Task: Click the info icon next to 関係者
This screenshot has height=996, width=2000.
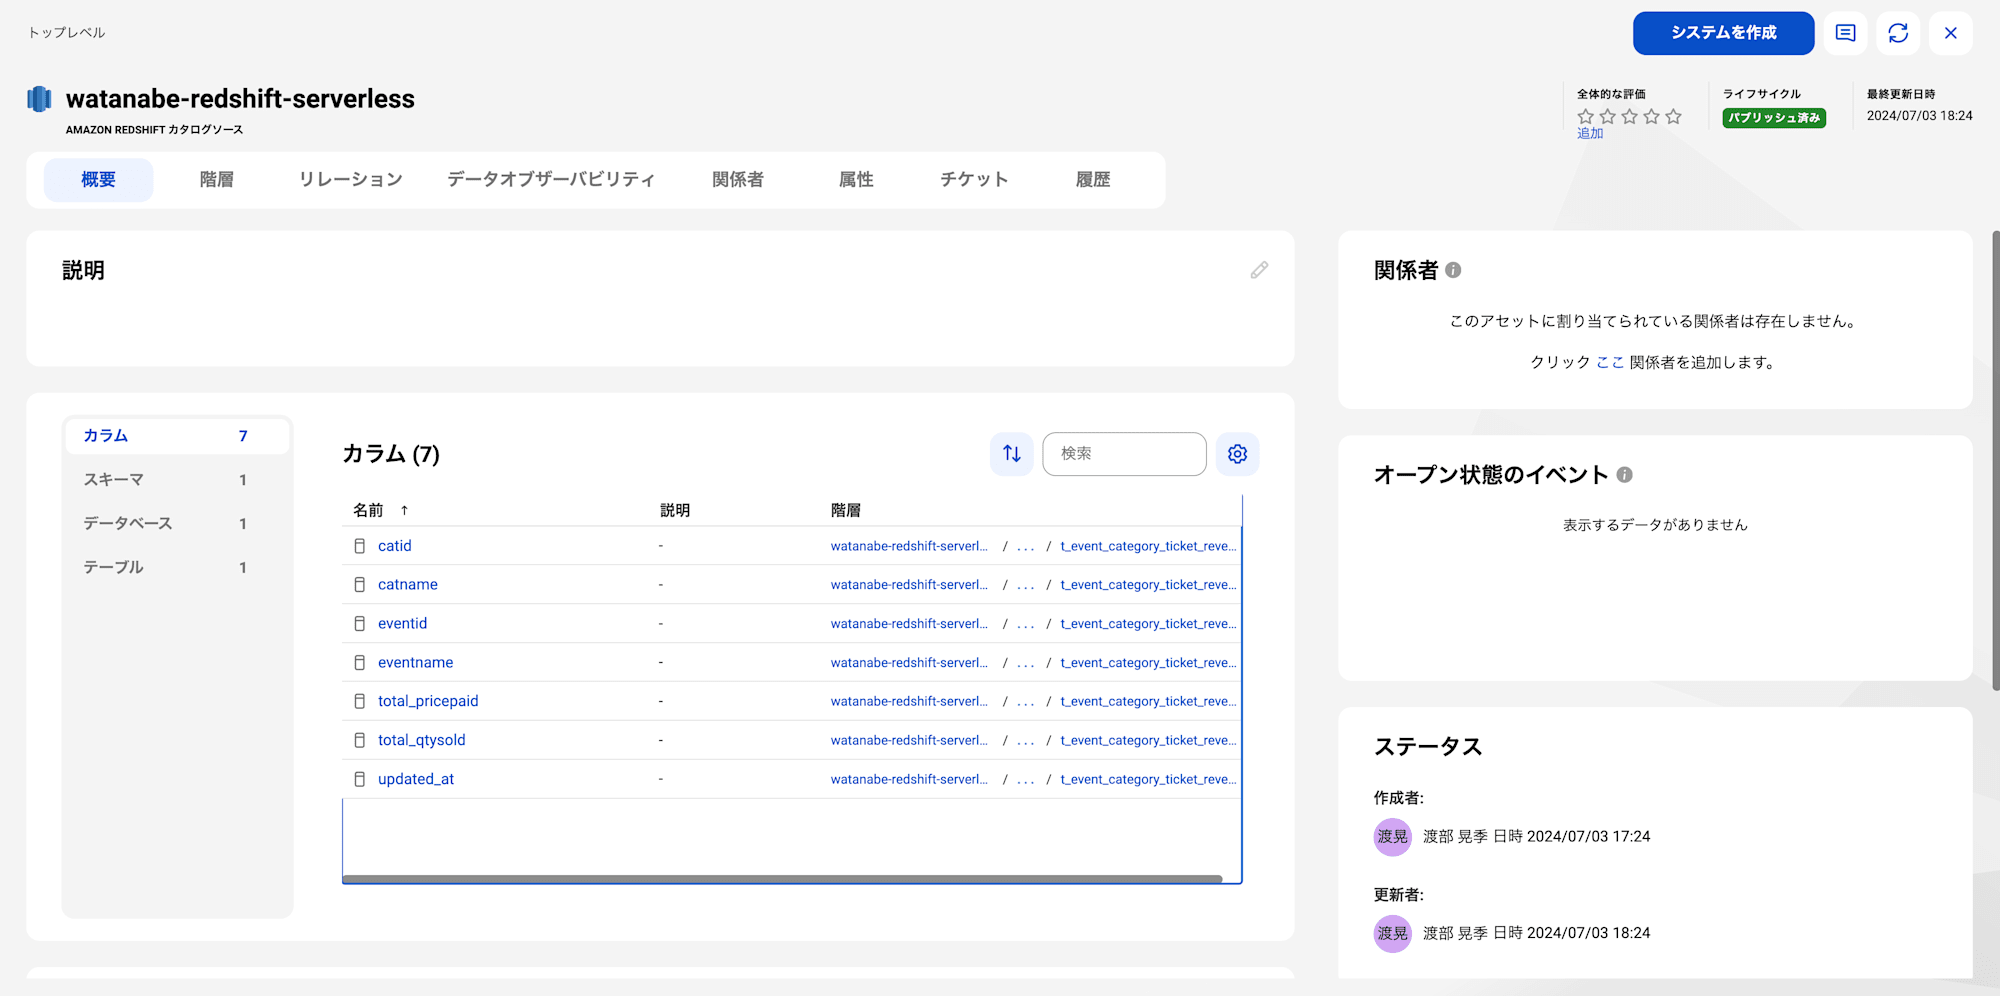Action: click(1453, 270)
